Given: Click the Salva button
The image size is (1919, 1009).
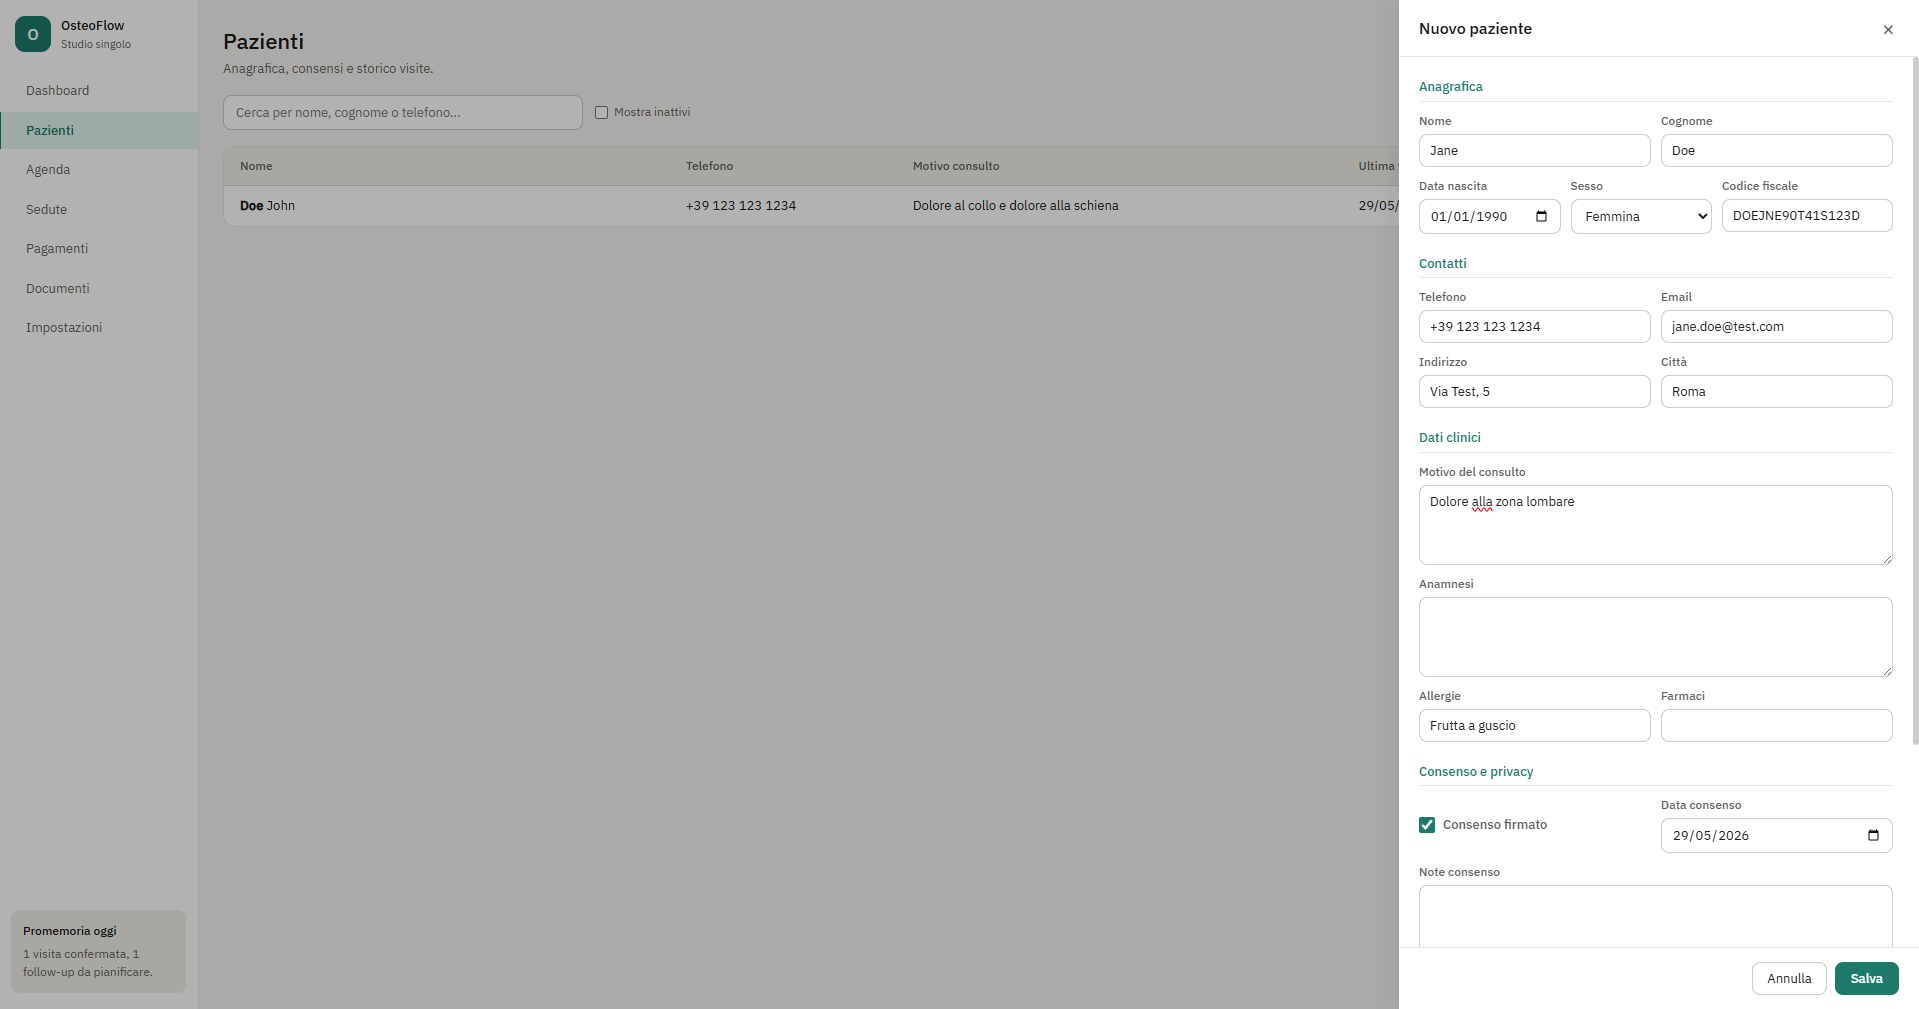Looking at the screenshot, I should 1866,978.
